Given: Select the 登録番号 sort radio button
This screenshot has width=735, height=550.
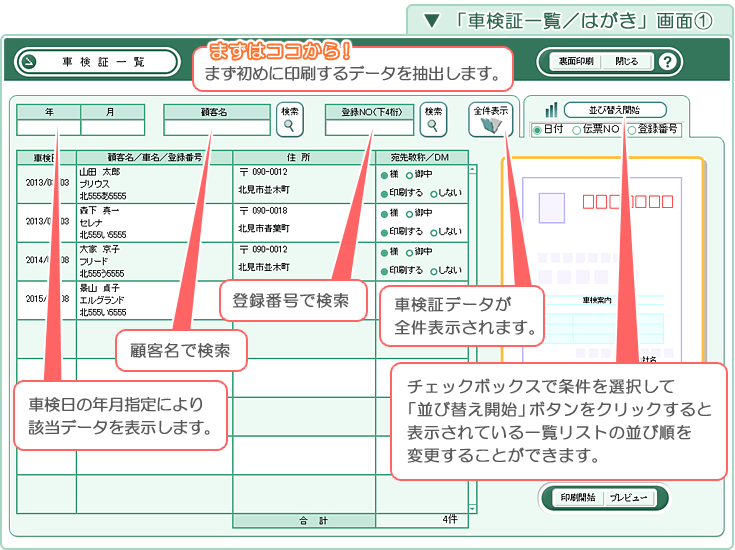Looking at the screenshot, I should tap(631, 130).
